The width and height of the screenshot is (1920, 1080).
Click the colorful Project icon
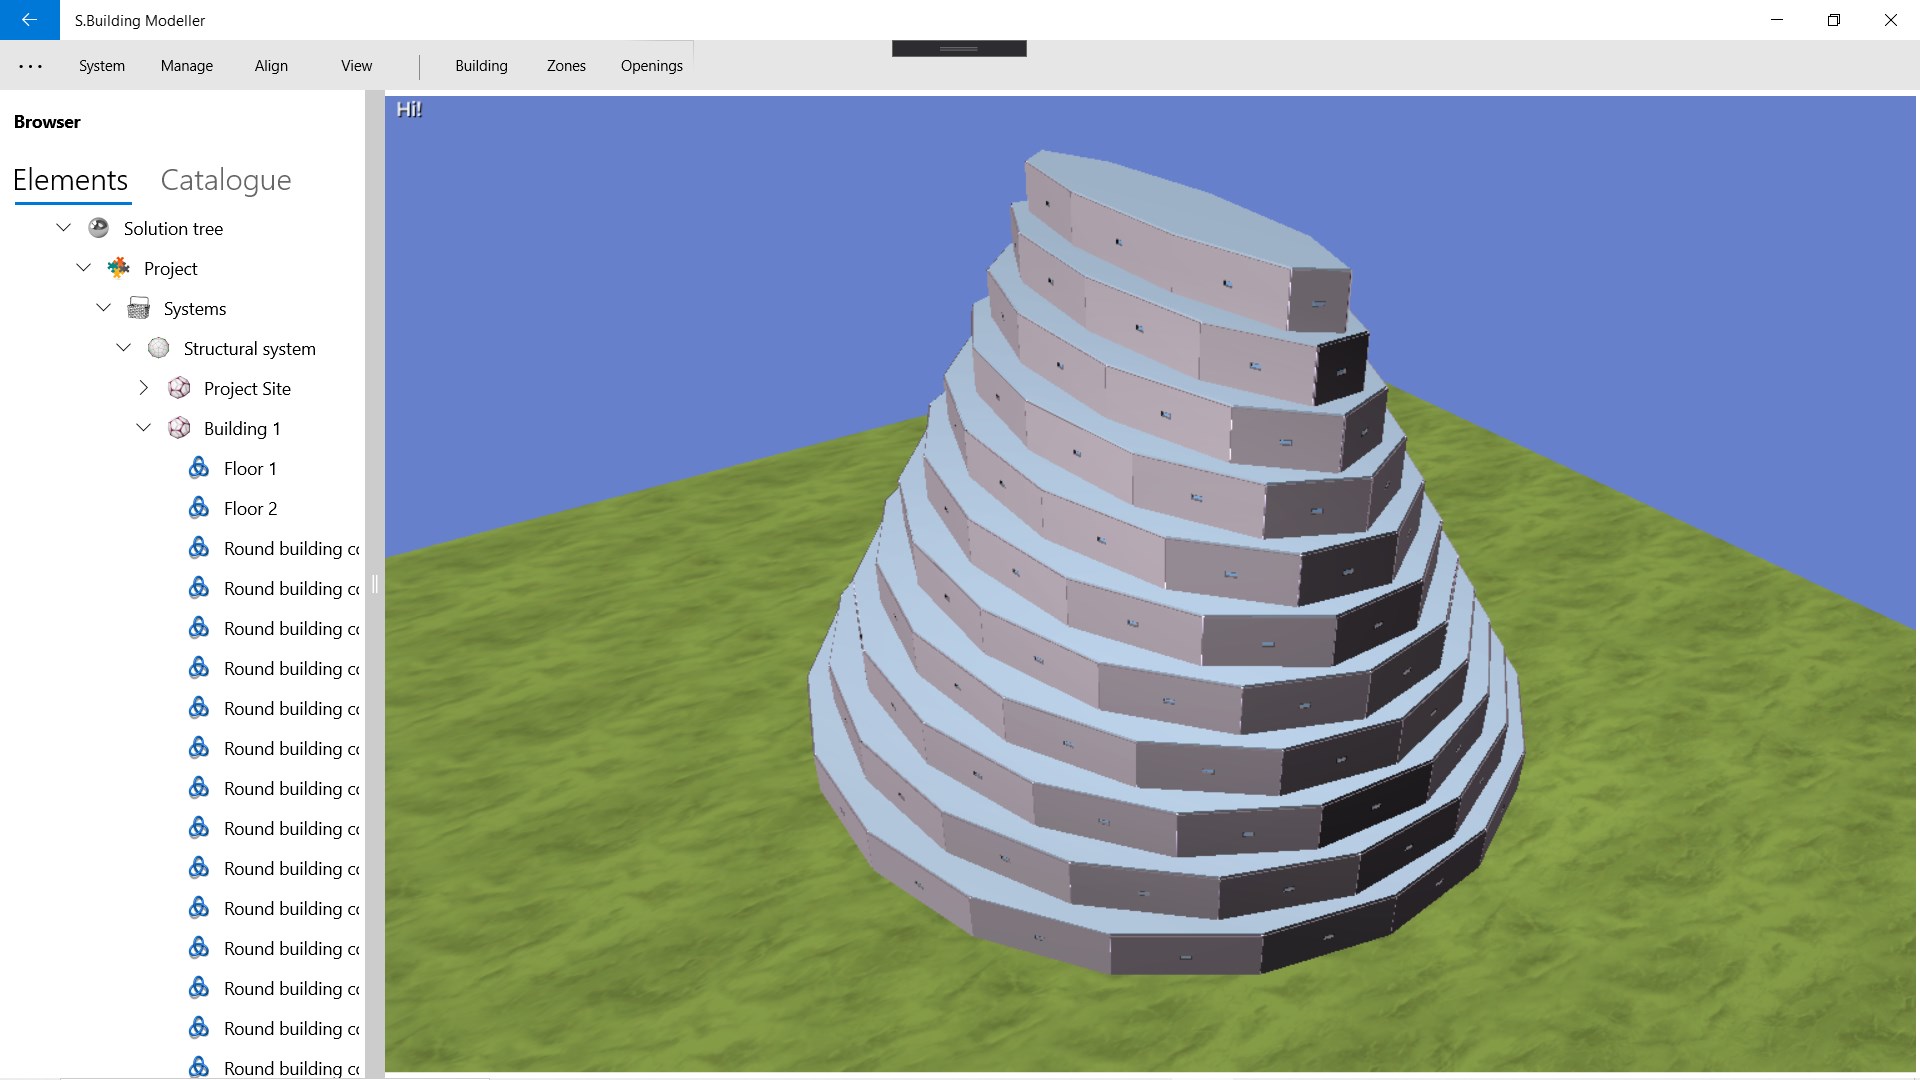119,268
